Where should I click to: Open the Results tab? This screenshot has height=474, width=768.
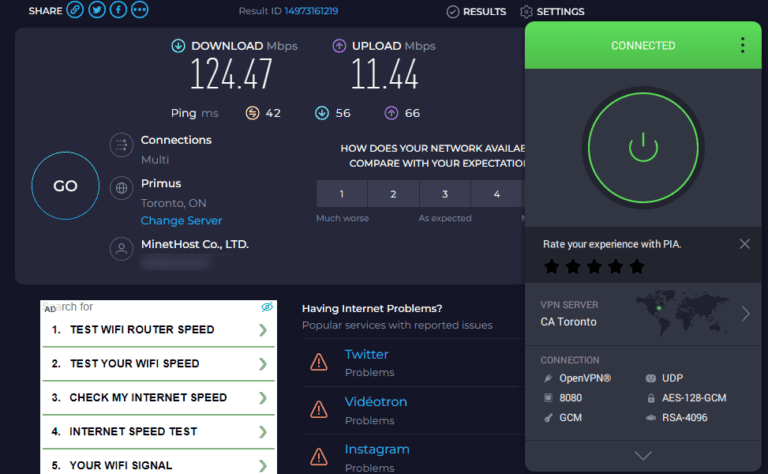coord(476,12)
